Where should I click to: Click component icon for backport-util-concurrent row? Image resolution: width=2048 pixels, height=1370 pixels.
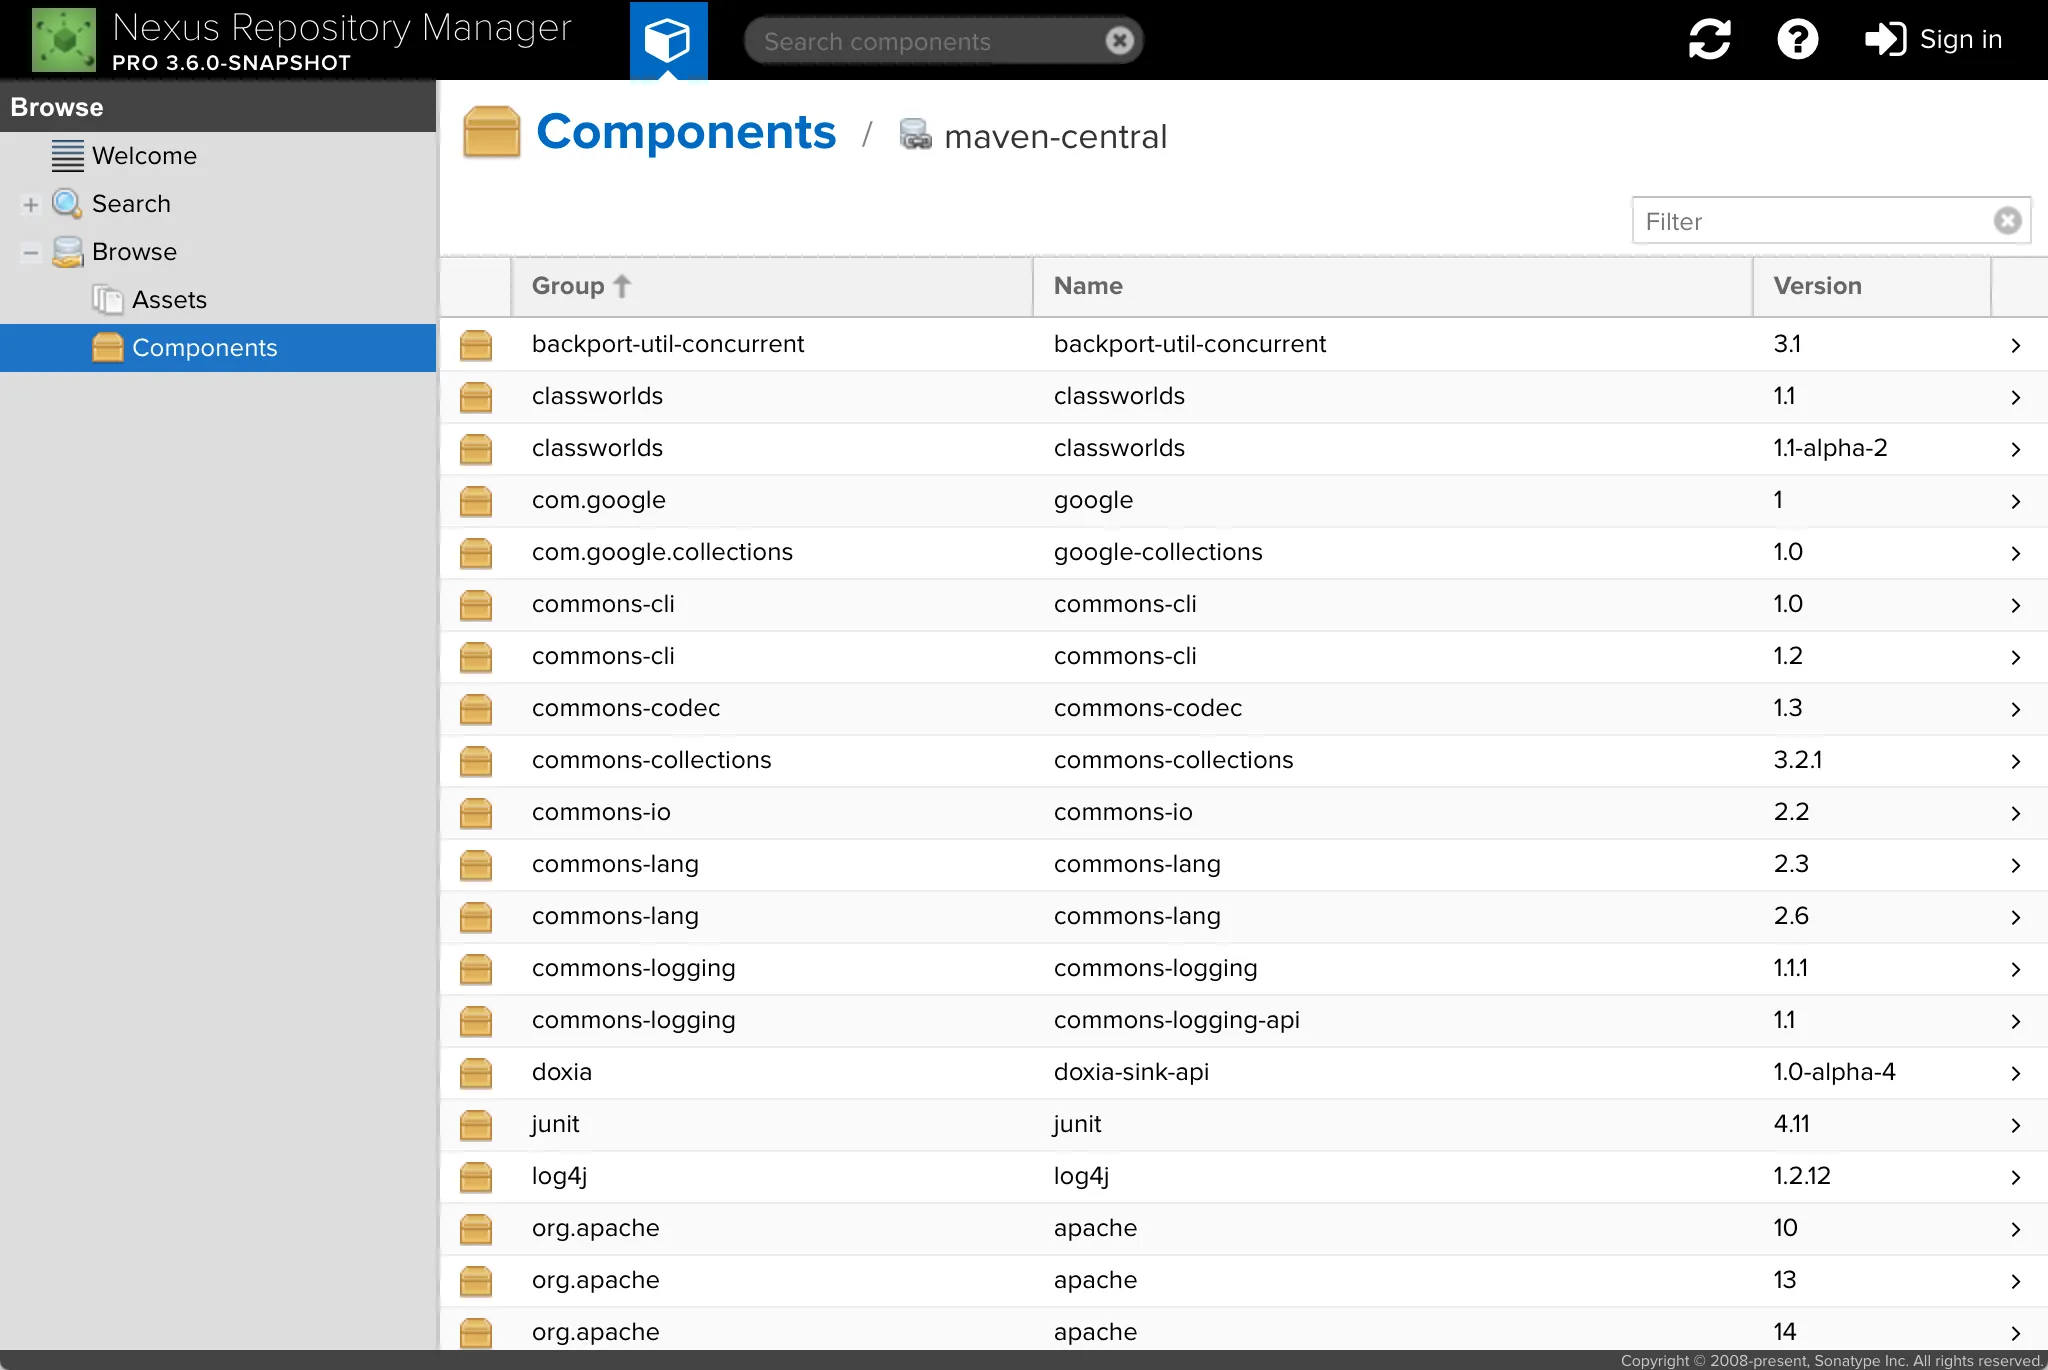[x=476, y=345]
